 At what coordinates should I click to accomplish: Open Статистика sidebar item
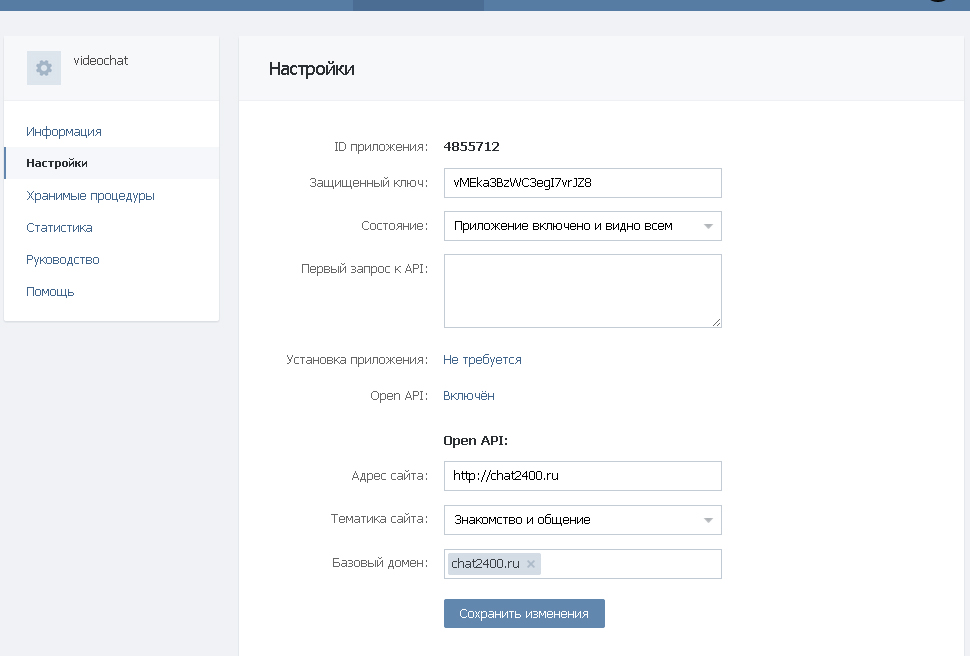click(x=59, y=228)
